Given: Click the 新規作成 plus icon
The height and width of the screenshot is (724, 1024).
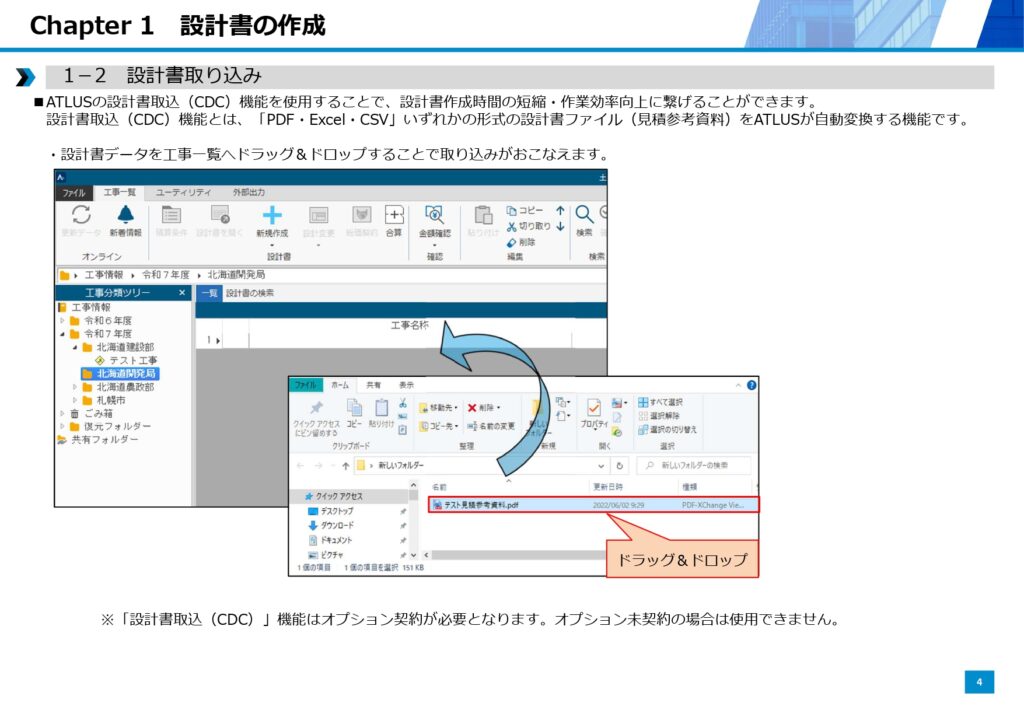Looking at the screenshot, I should (271, 216).
